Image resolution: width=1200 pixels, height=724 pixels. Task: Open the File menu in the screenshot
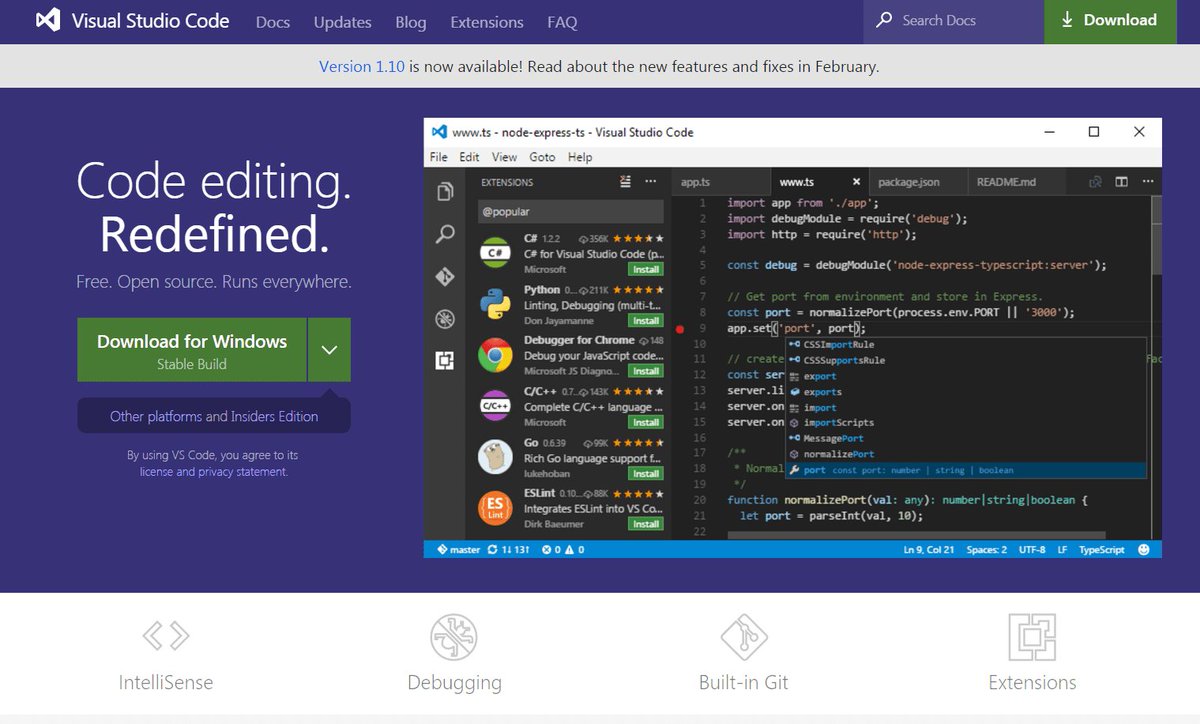point(439,157)
